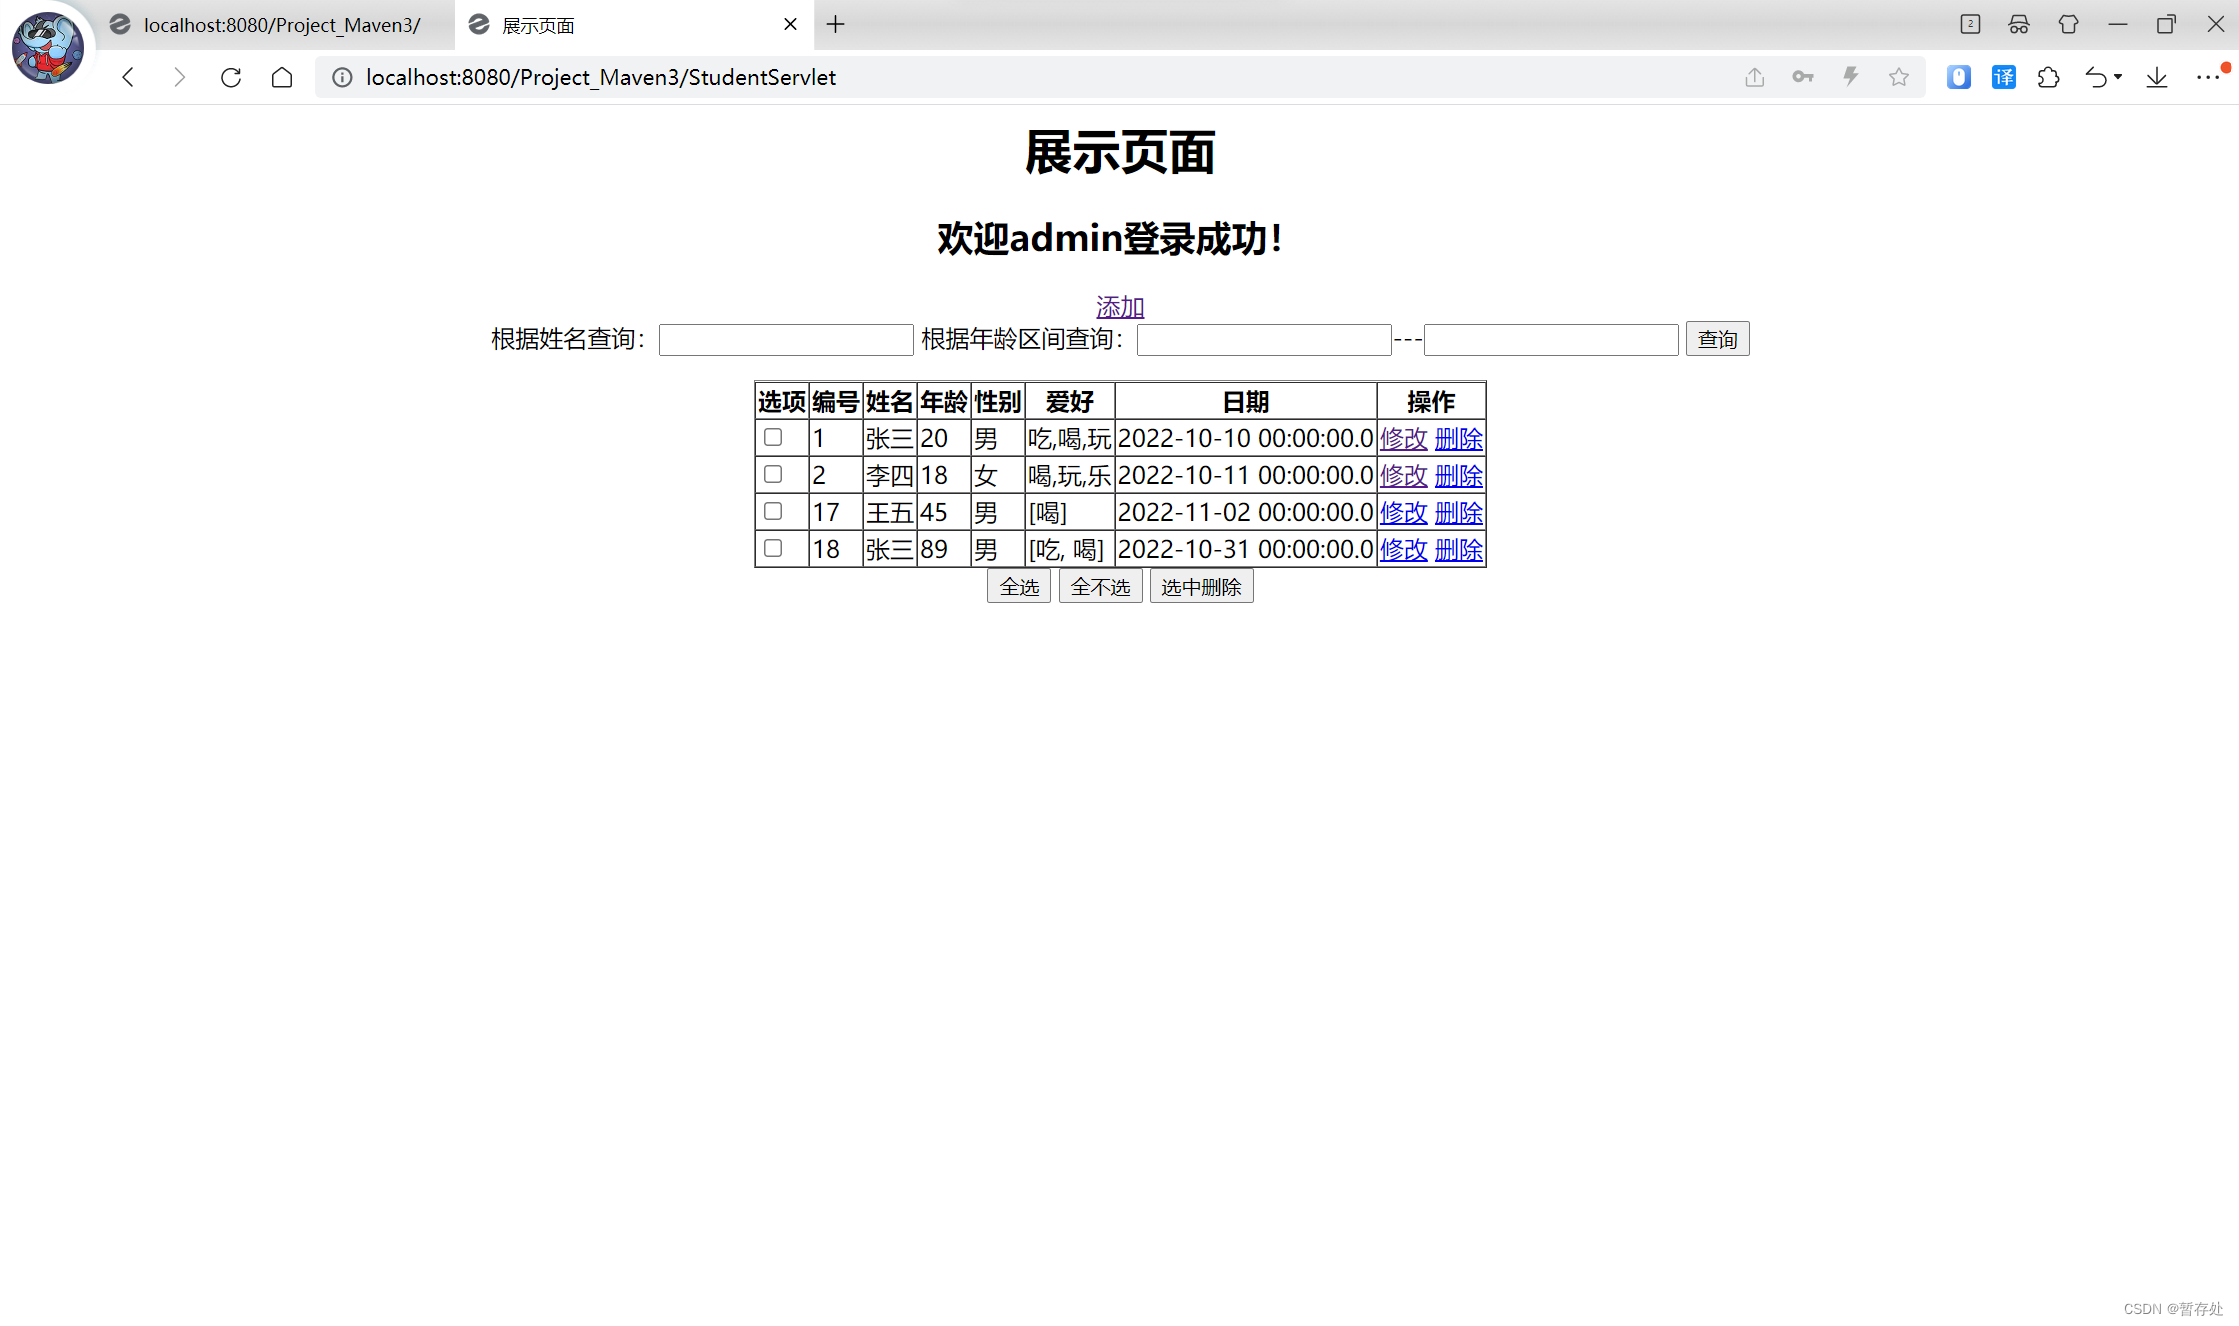Viewport: 2239px width, 1326px height.
Task: Click 删除 for row 编号 1
Action: click(1458, 438)
